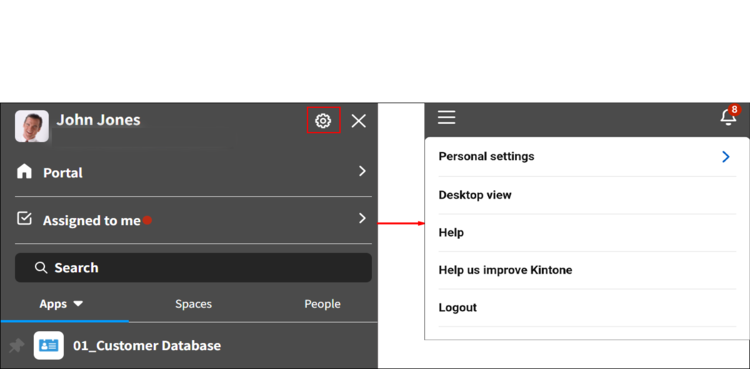
Task: Open the Portal menu item
Action: point(63,173)
